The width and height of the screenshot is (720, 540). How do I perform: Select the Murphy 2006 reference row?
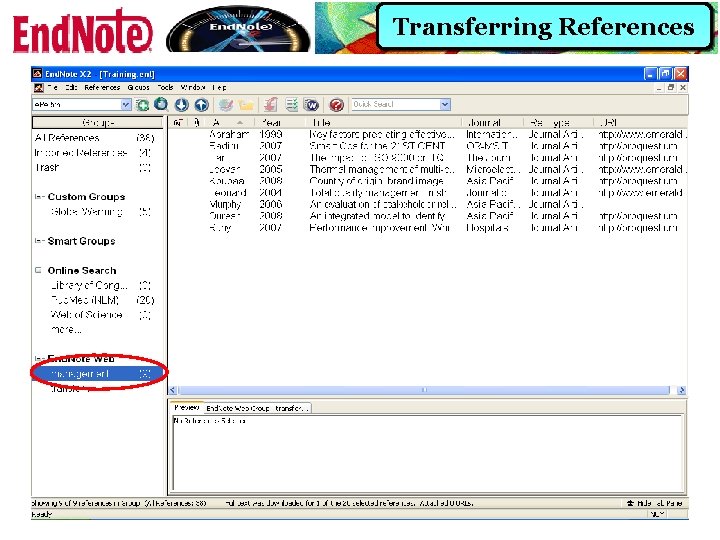pyautogui.click(x=427, y=204)
